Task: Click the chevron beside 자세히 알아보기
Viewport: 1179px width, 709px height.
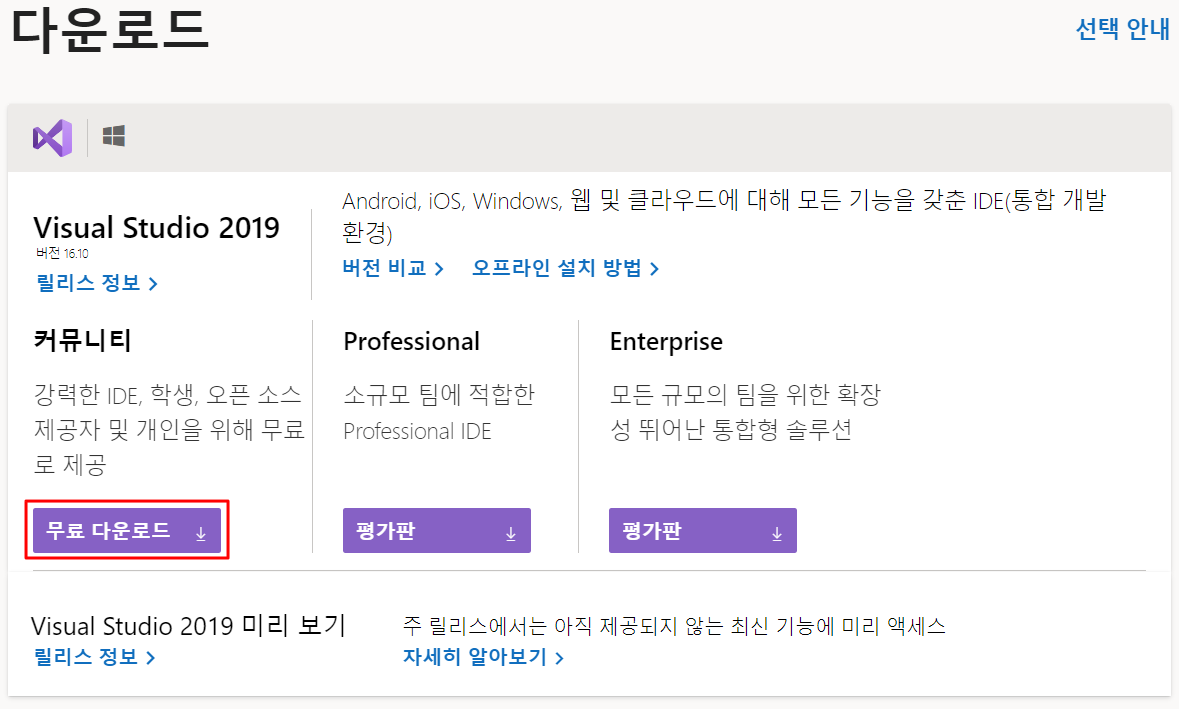Action: (x=559, y=658)
